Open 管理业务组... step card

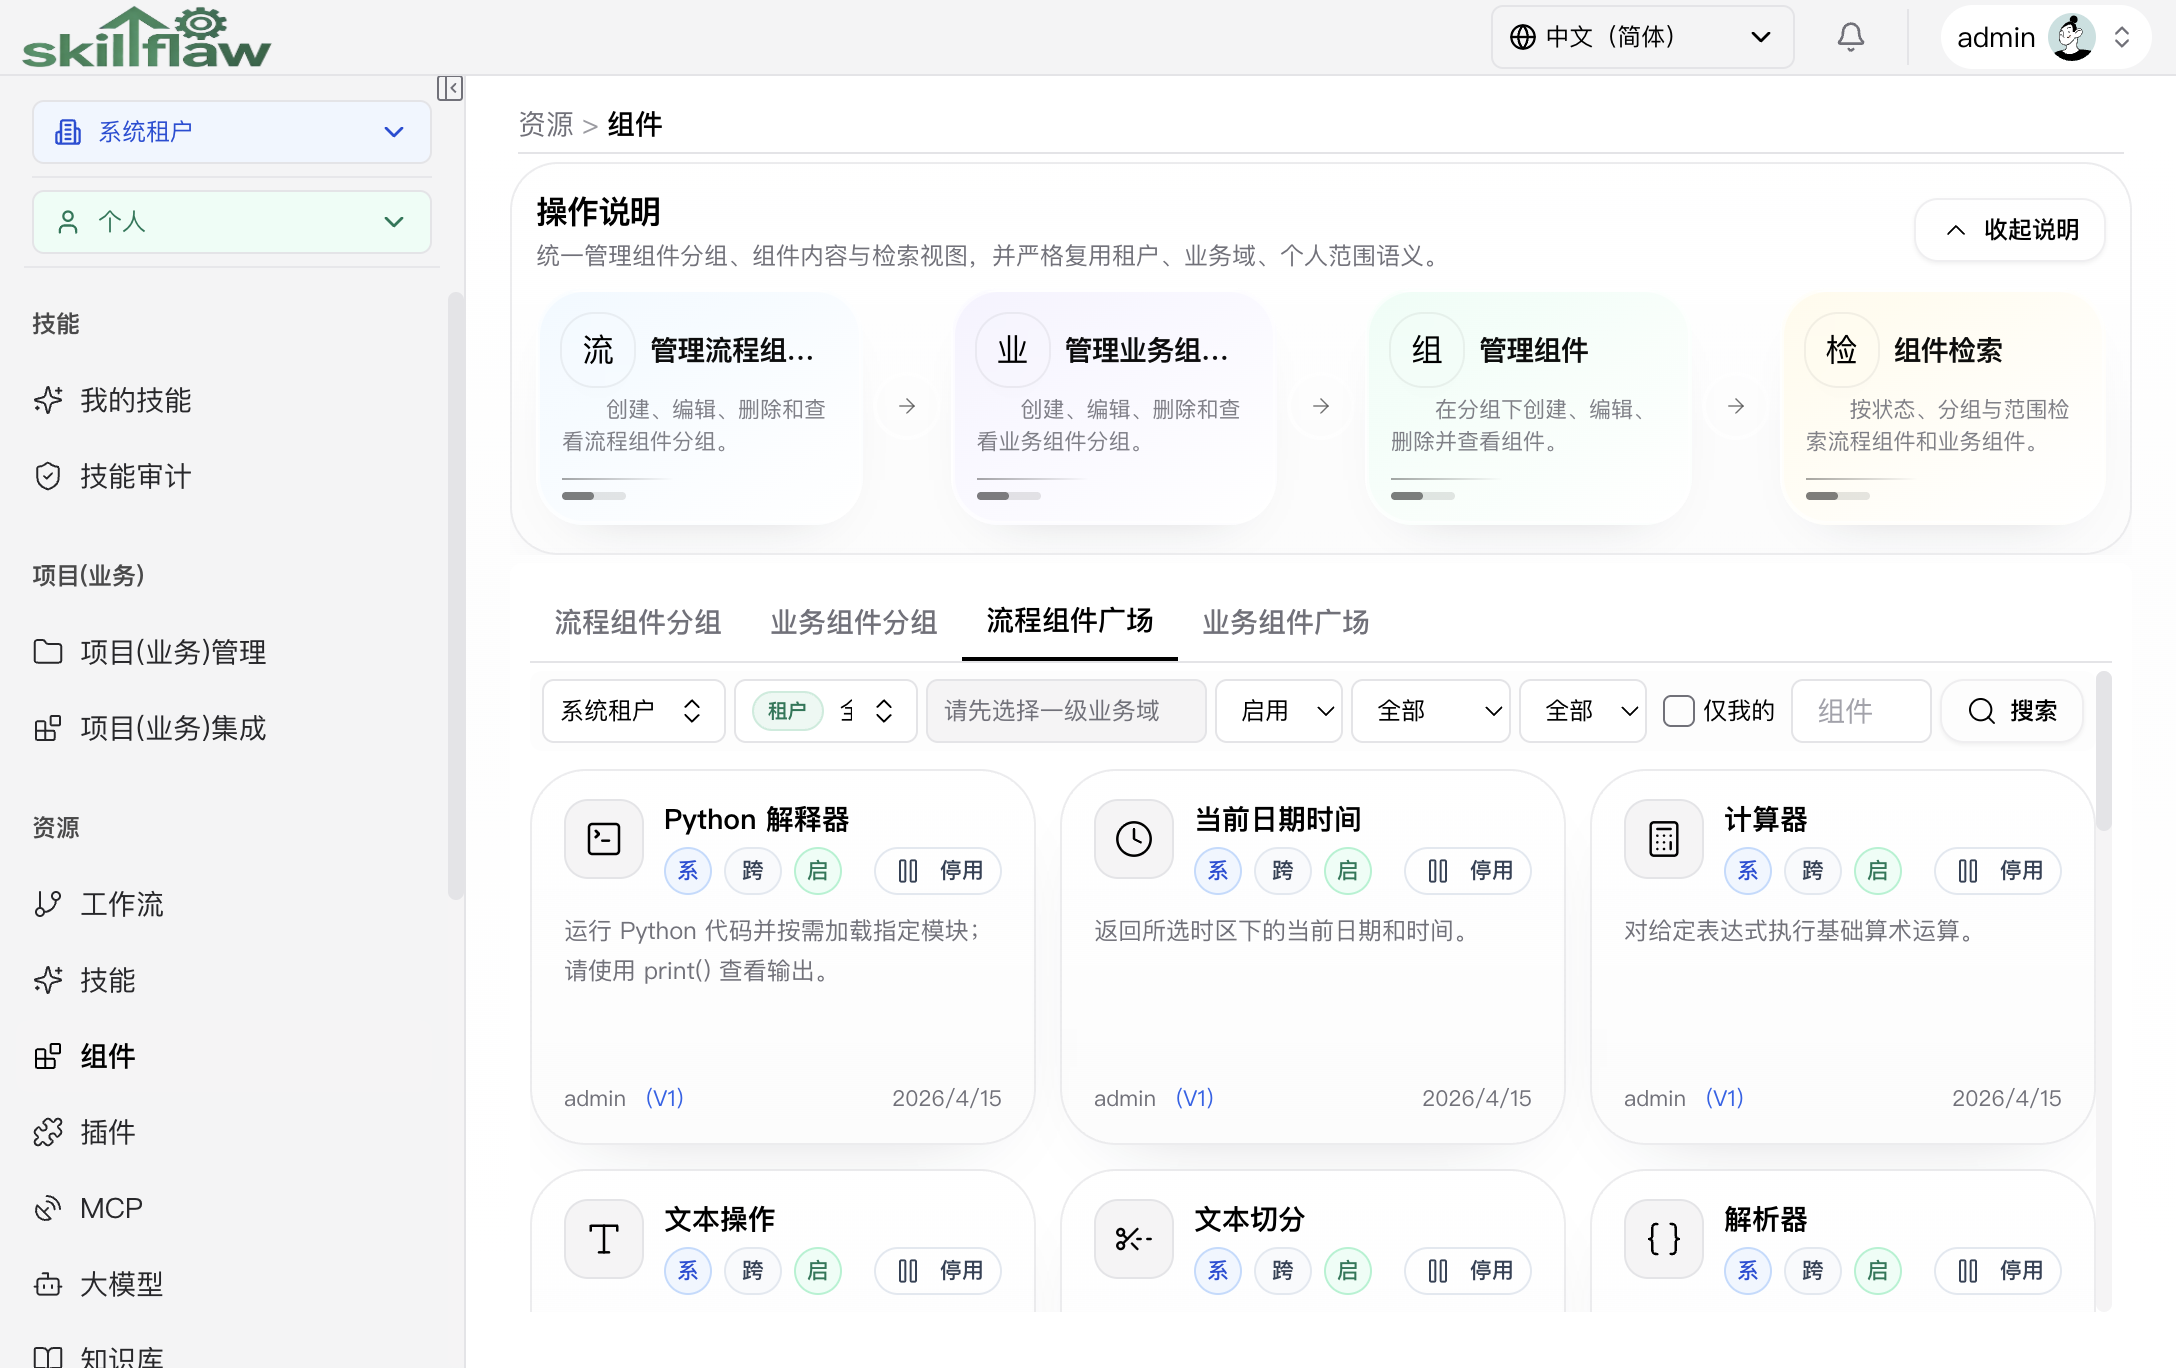[x=1114, y=408]
